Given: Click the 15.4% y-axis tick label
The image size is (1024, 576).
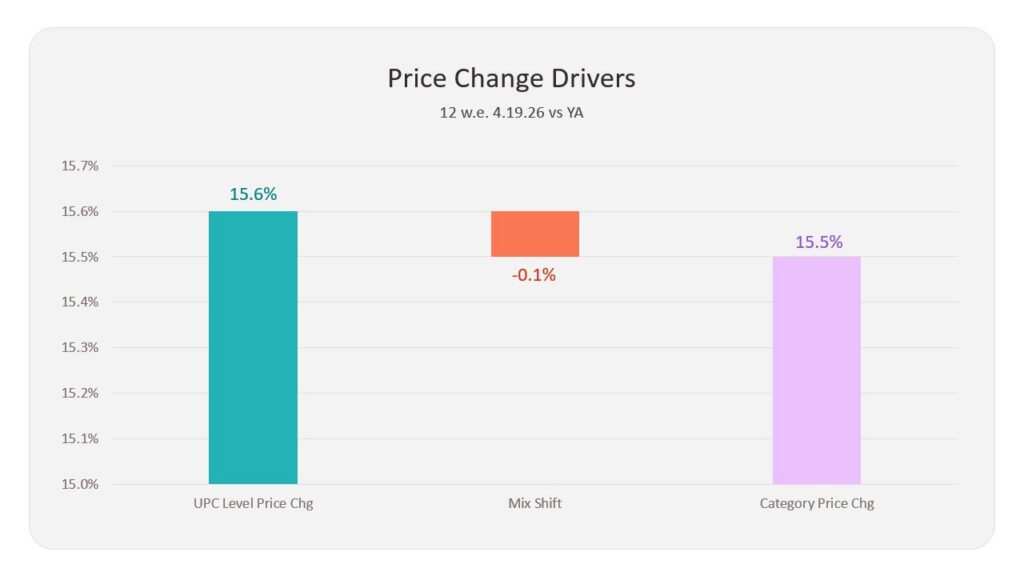Looking at the screenshot, I should pos(80,302).
